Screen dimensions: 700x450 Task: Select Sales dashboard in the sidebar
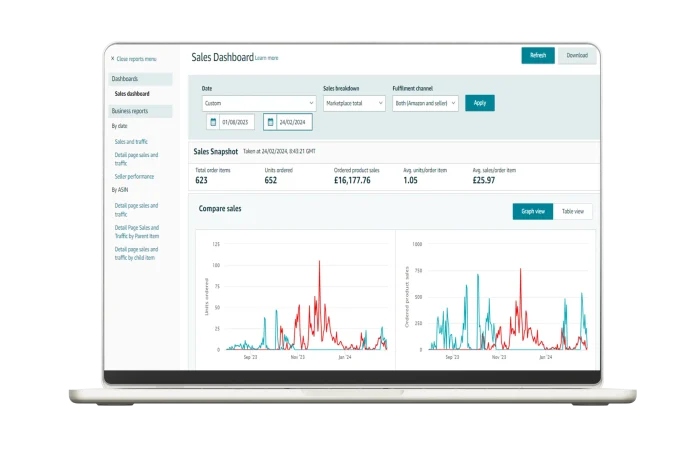133,93
